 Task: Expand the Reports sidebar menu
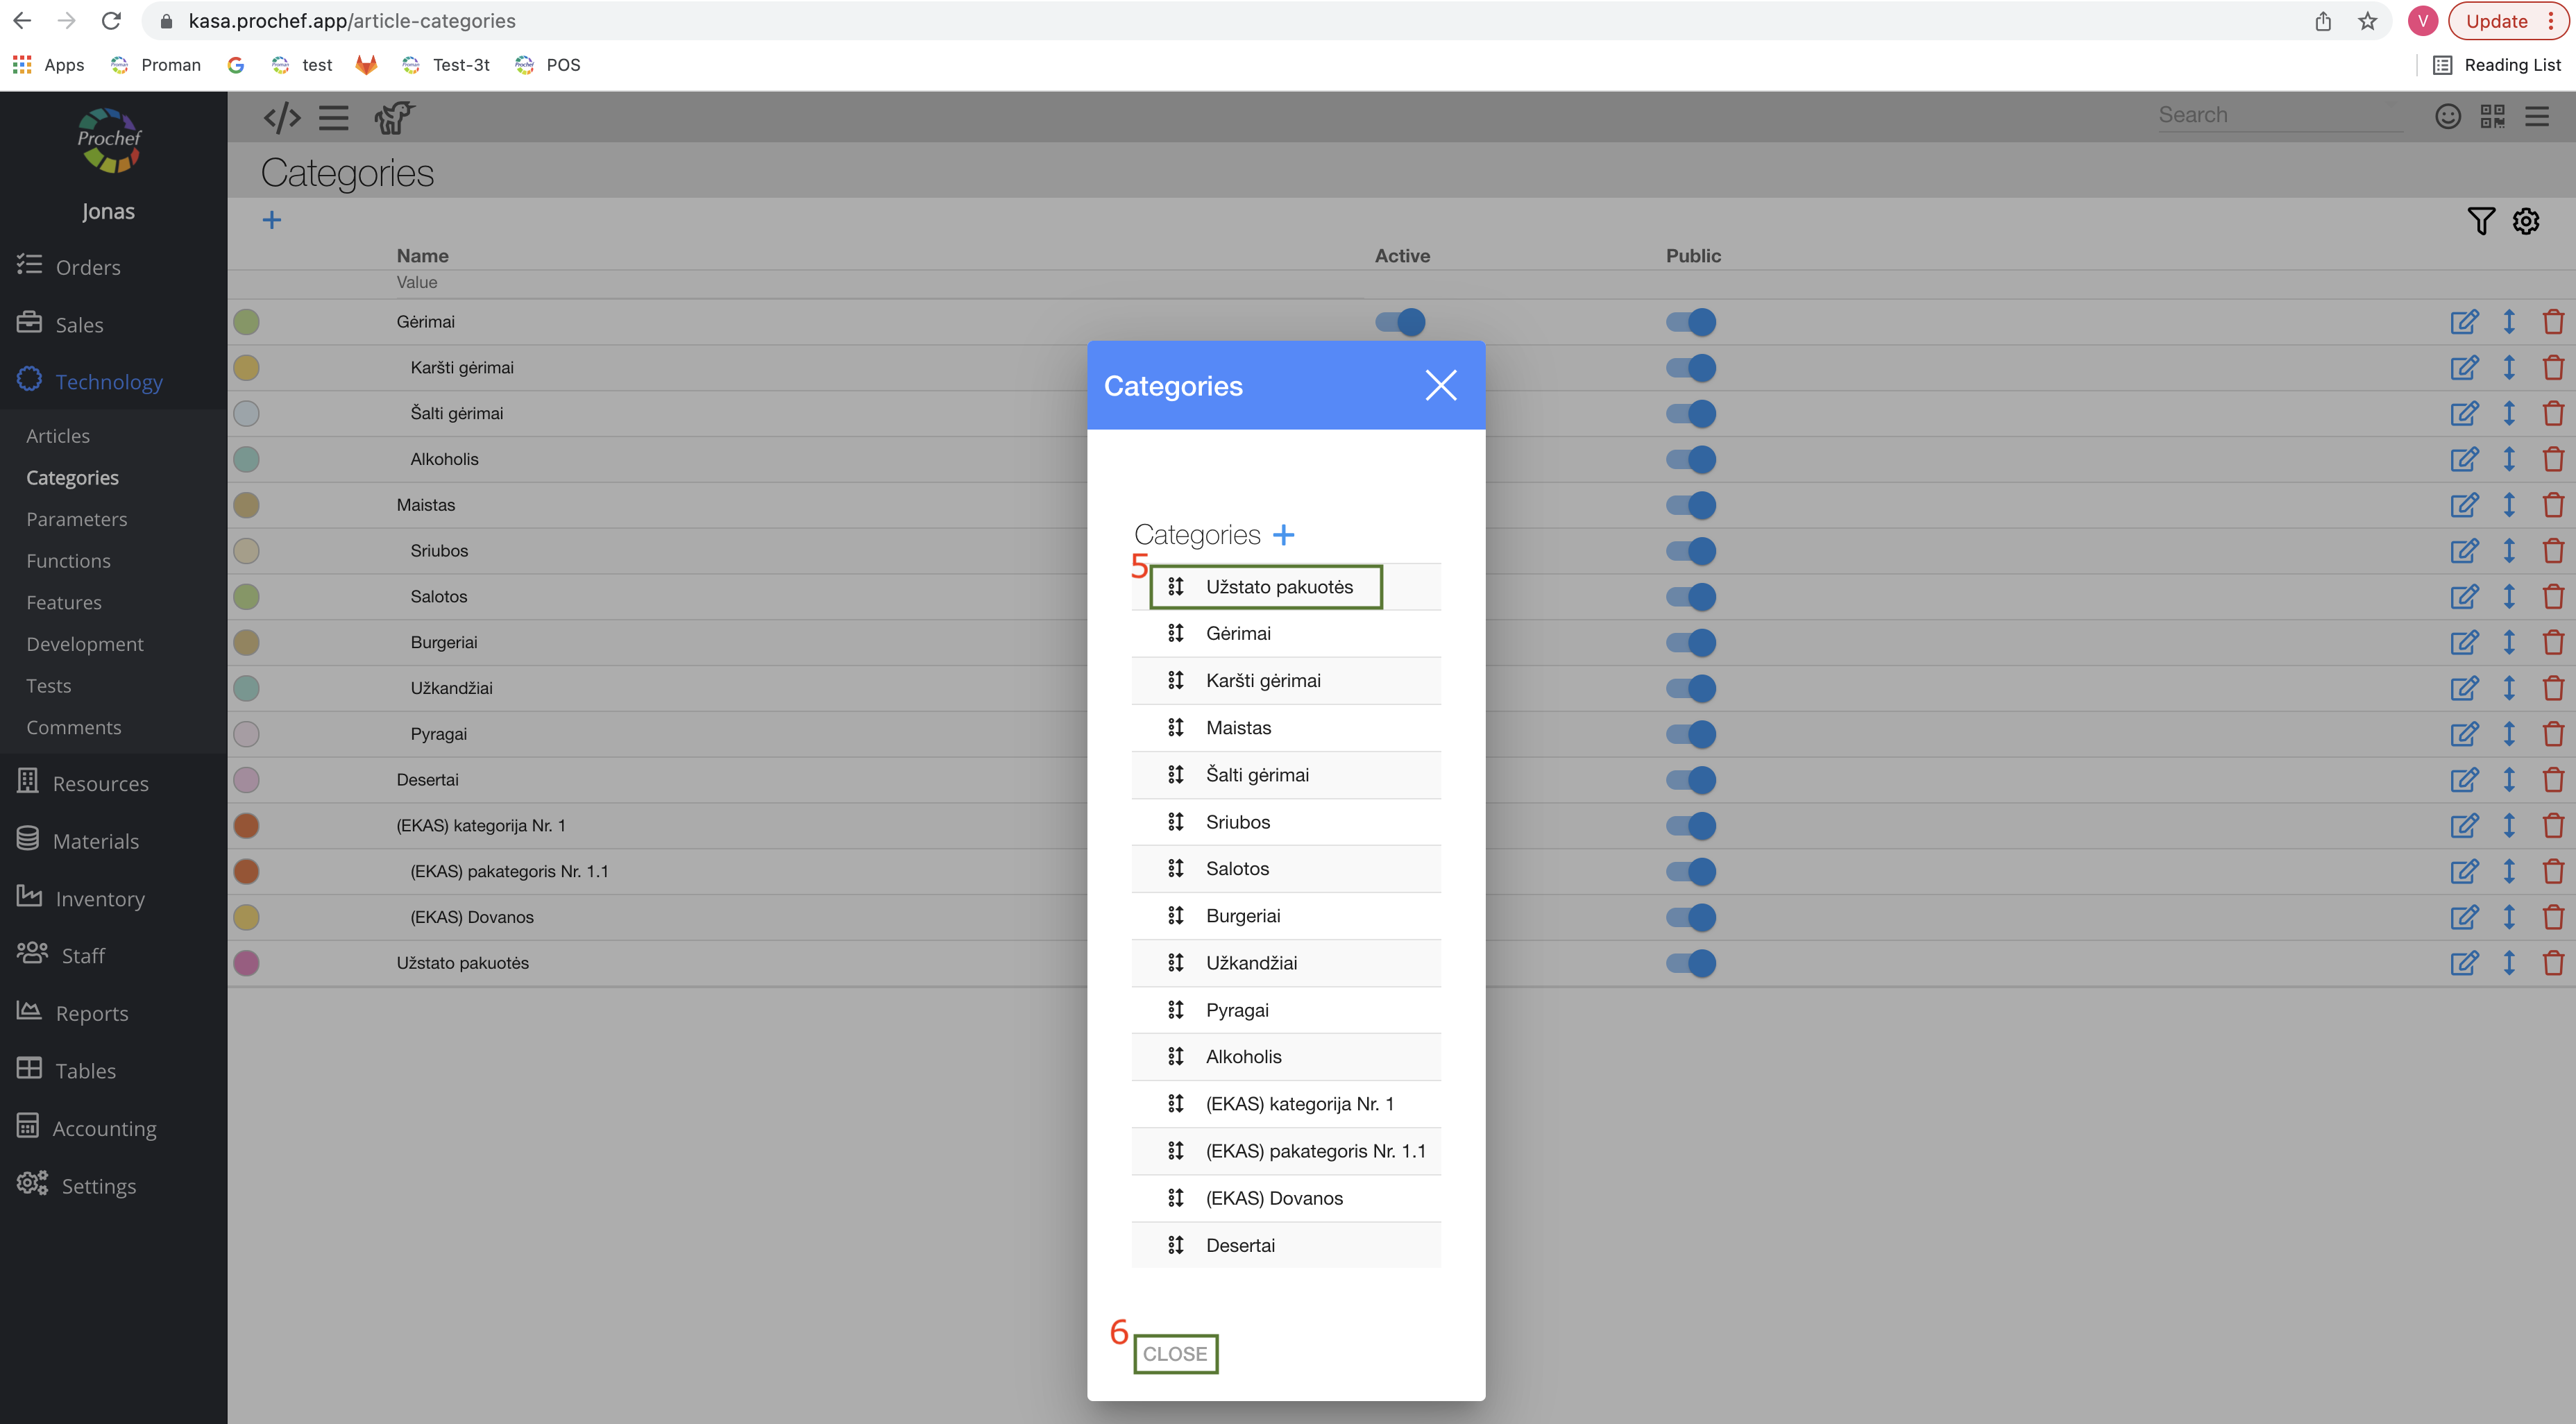click(x=91, y=1013)
